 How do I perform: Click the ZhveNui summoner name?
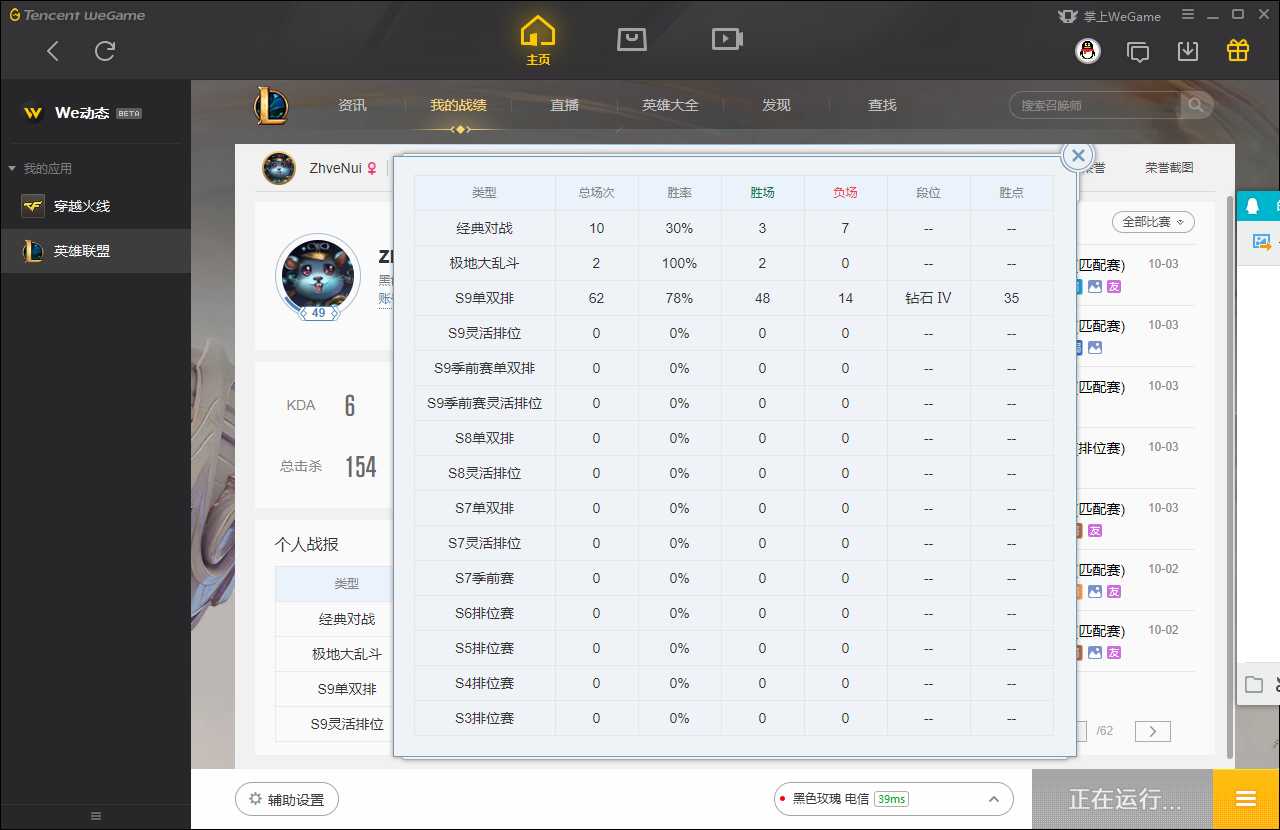(x=335, y=168)
